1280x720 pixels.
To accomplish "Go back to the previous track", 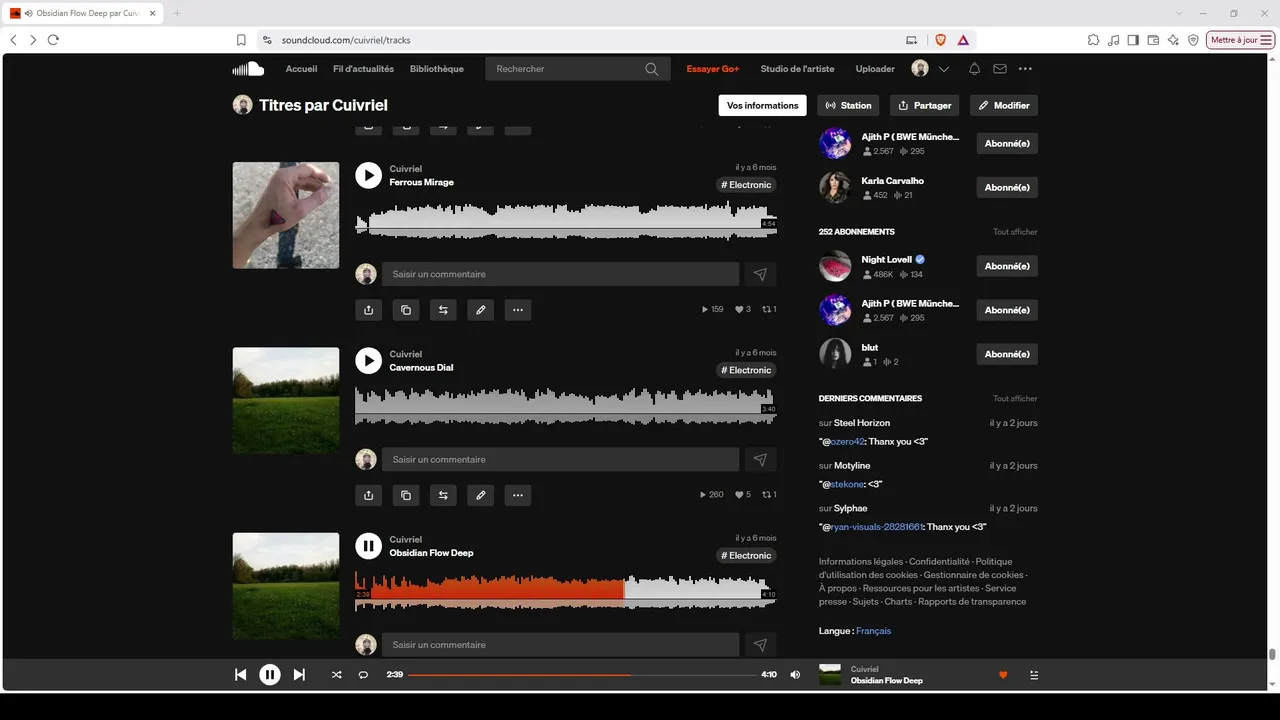I will (x=240, y=675).
